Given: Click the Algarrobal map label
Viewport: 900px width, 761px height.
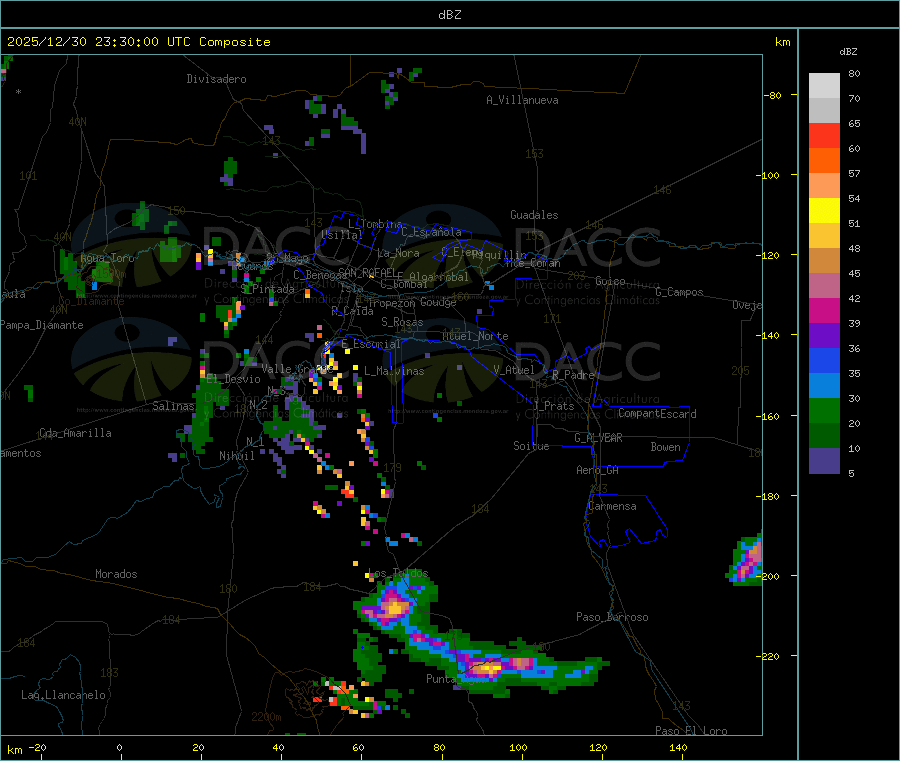Looking at the screenshot, I should [439, 277].
